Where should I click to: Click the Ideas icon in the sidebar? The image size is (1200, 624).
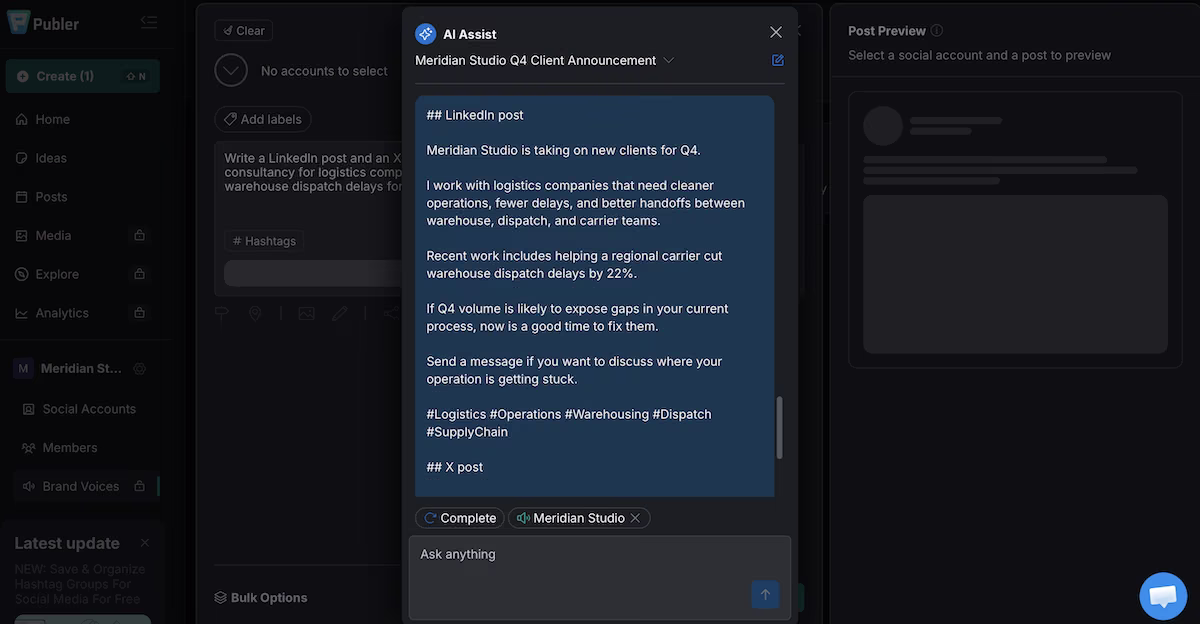(22, 158)
